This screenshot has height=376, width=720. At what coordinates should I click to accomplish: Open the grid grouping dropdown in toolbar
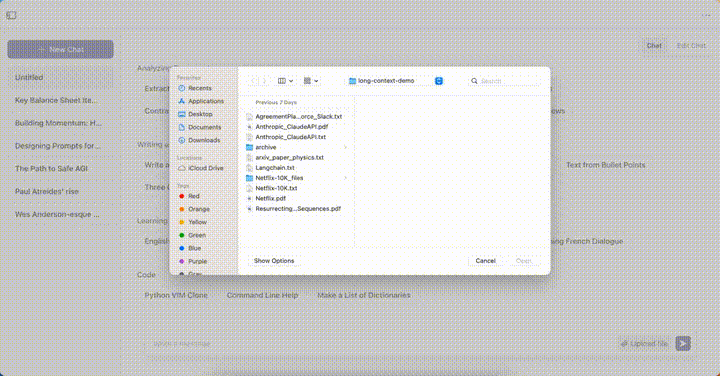311,81
